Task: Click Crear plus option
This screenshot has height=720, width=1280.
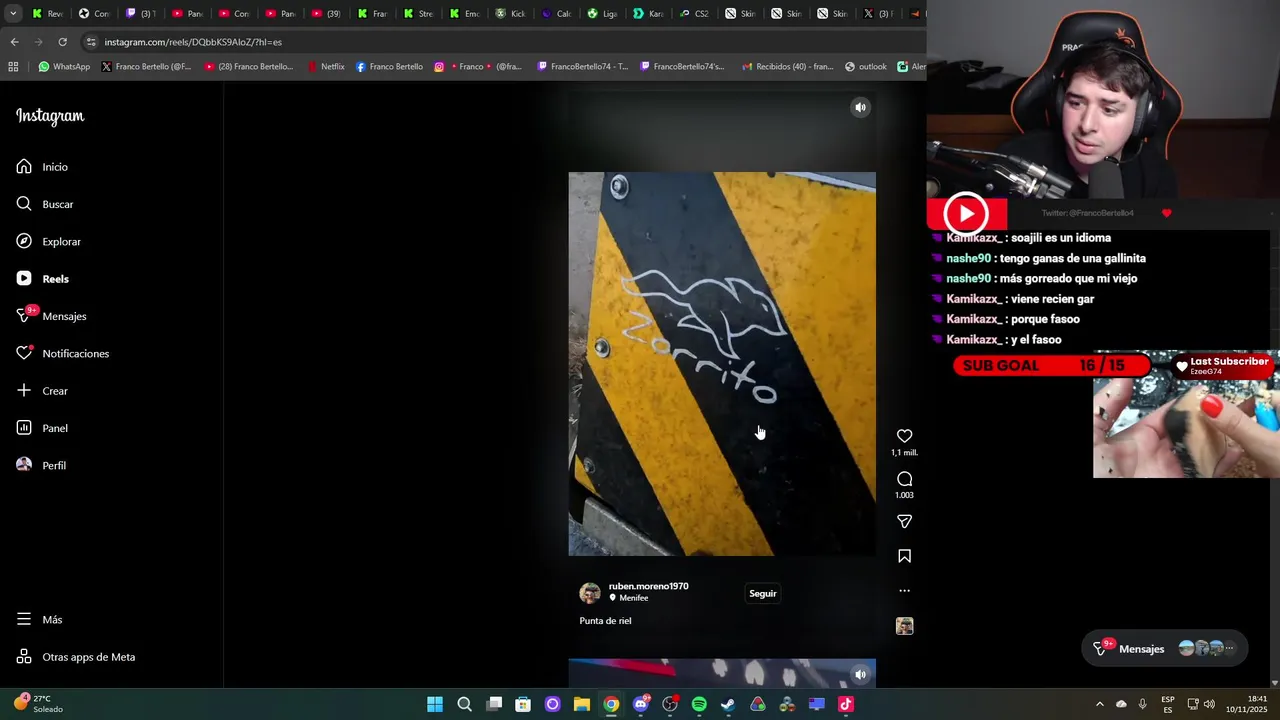Action: 42,391
